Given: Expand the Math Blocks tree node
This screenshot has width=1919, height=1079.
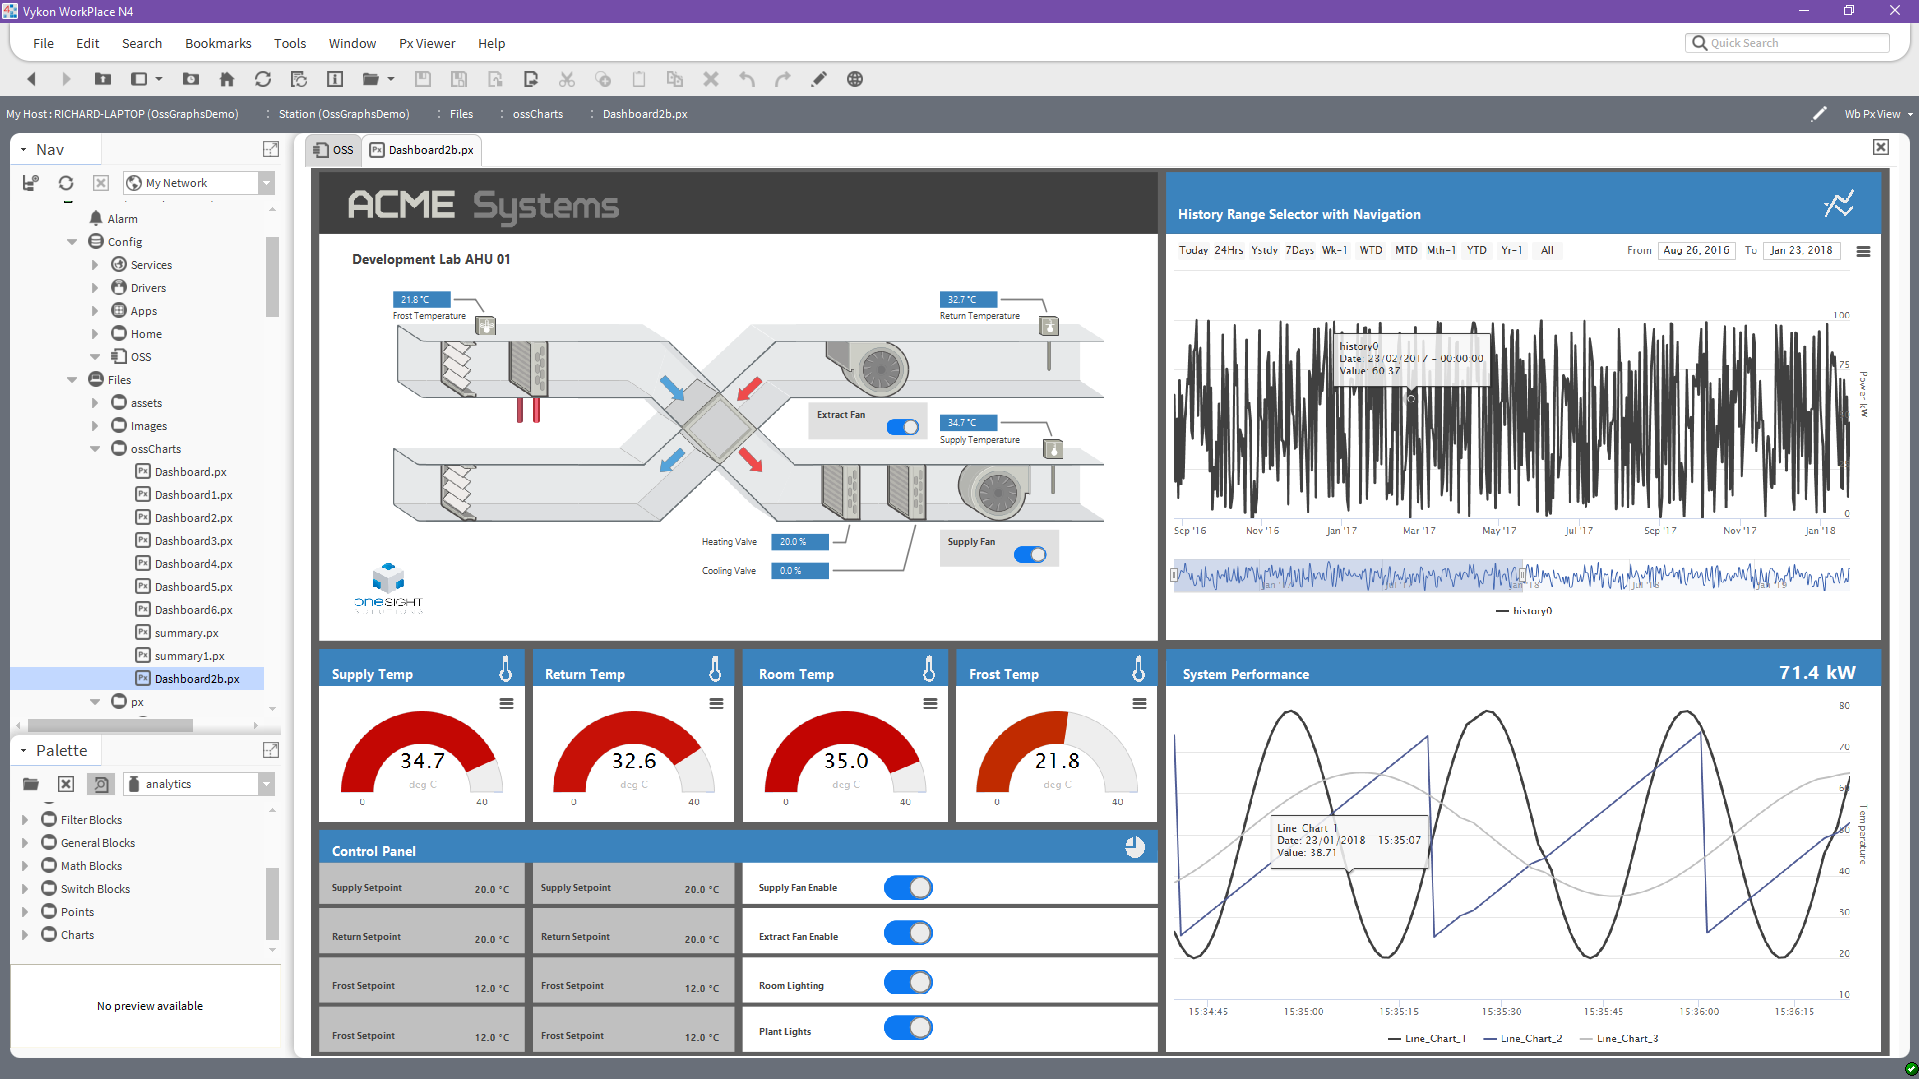Looking at the screenshot, I should tap(25, 866).
